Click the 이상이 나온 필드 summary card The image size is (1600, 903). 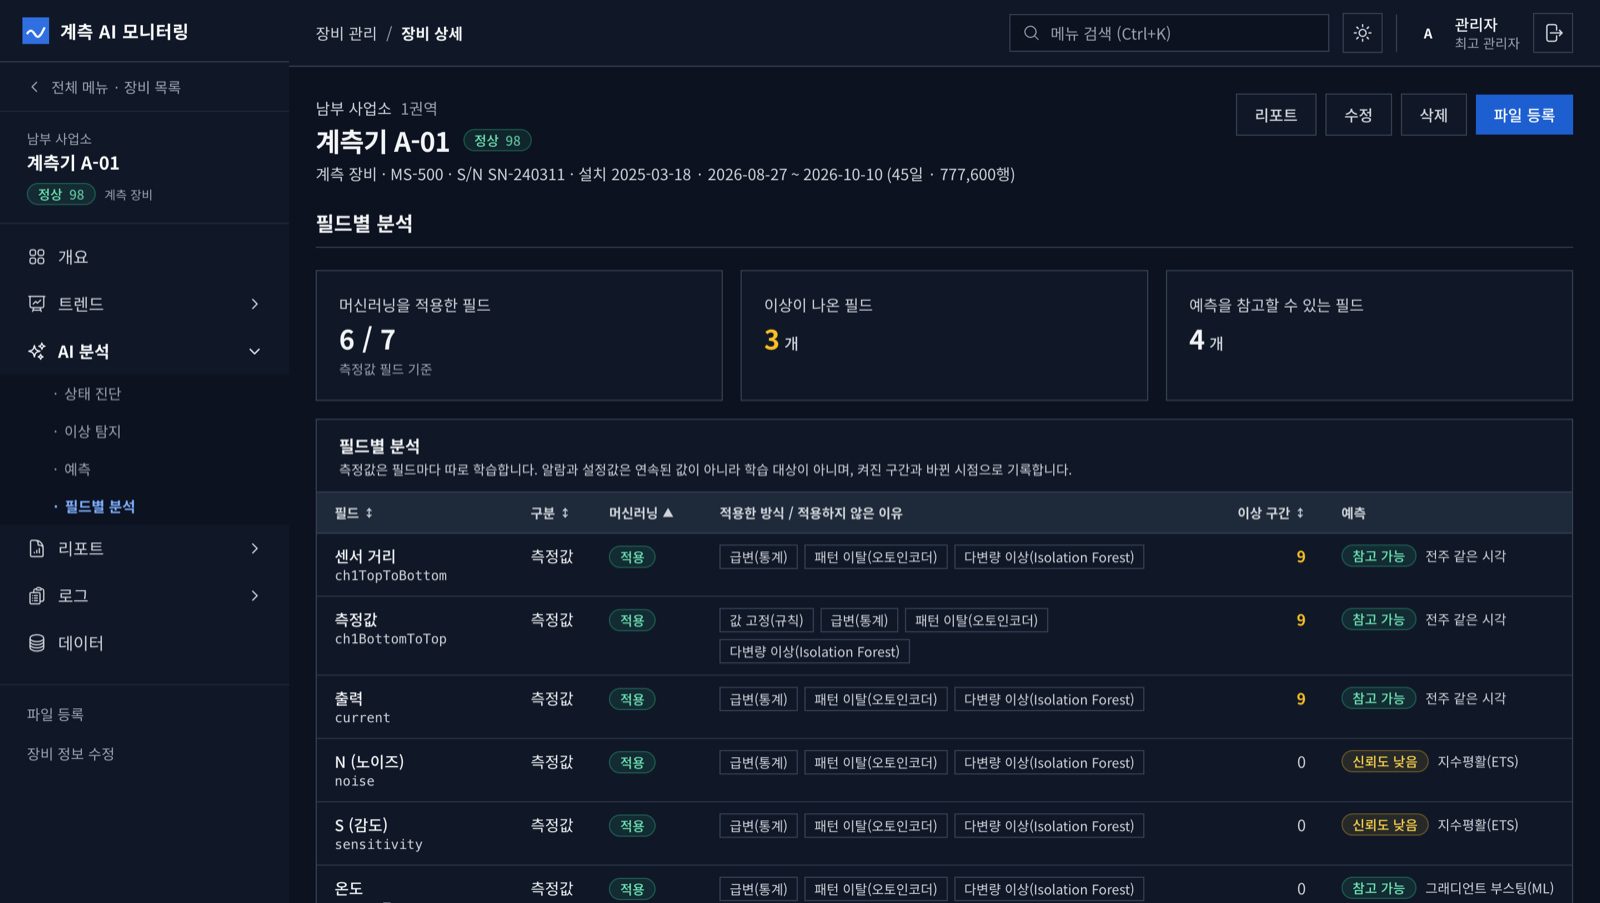pos(944,335)
